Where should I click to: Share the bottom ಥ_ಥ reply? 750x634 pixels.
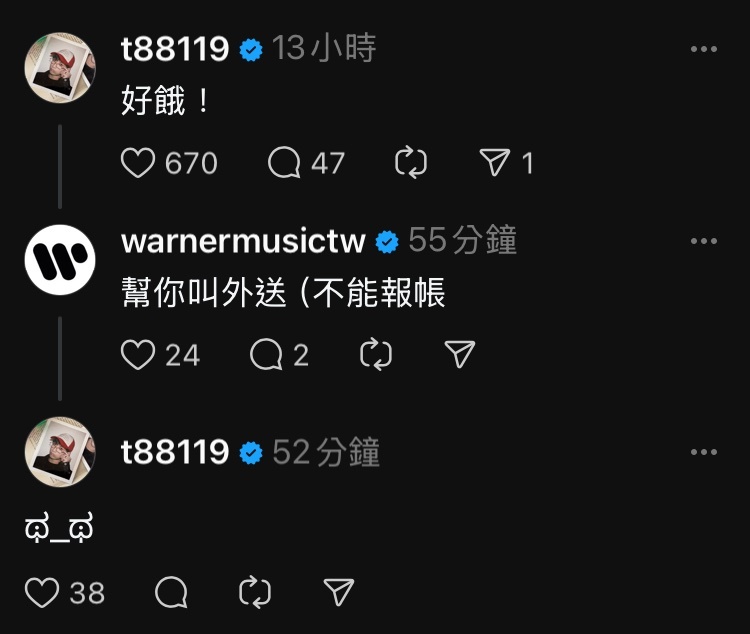(x=339, y=592)
